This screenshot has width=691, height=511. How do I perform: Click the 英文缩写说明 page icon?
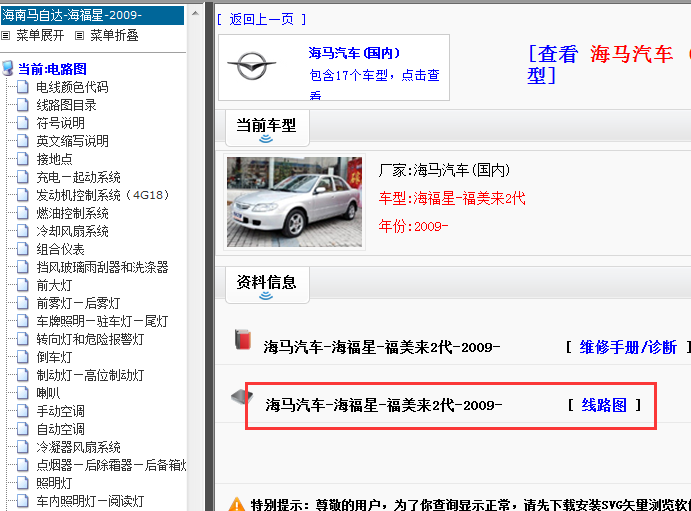22,141
